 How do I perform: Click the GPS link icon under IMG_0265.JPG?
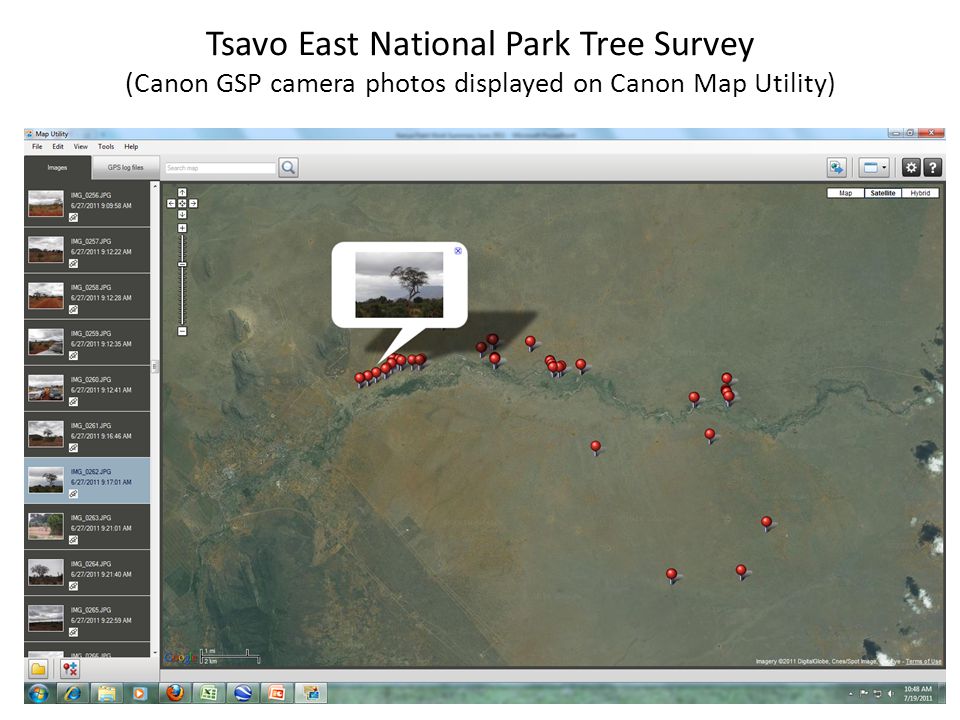73,632
